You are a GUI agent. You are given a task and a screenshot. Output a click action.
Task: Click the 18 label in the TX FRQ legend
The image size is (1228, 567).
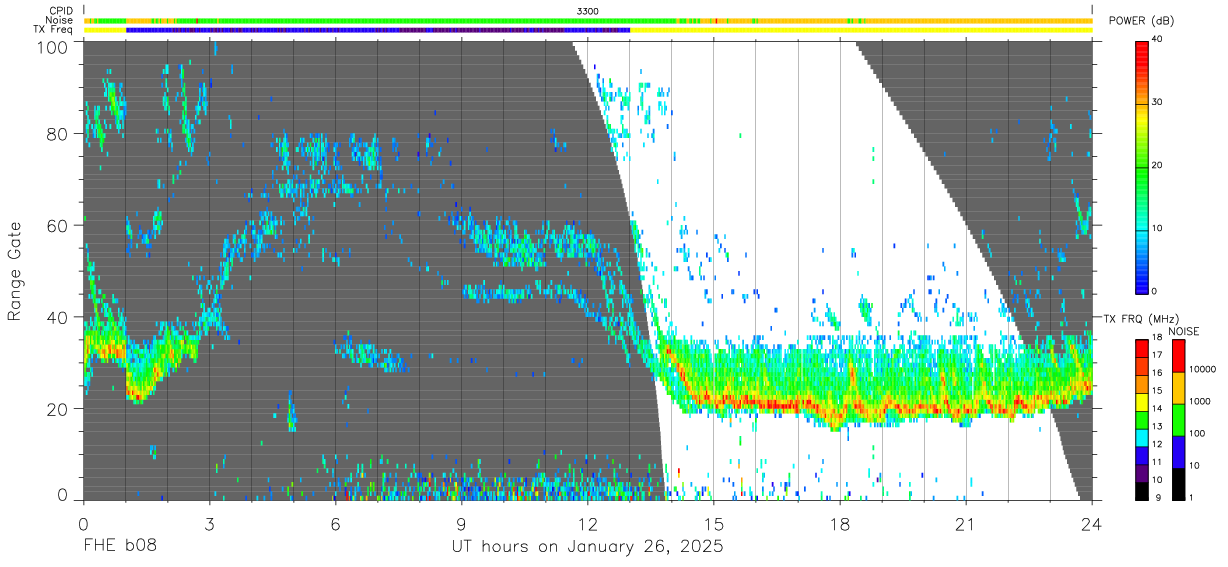(x=1157, y=337)
